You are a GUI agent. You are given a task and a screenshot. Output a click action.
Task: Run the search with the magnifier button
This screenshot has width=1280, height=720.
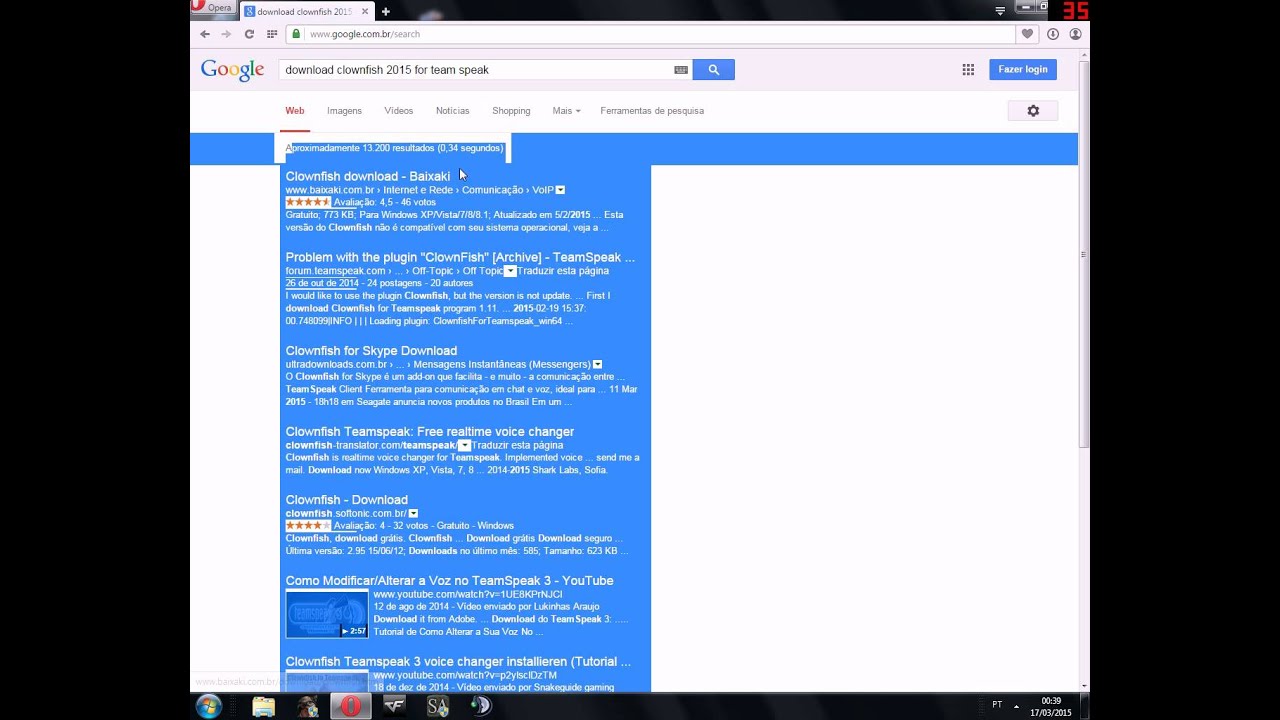[x=714, y=70]
